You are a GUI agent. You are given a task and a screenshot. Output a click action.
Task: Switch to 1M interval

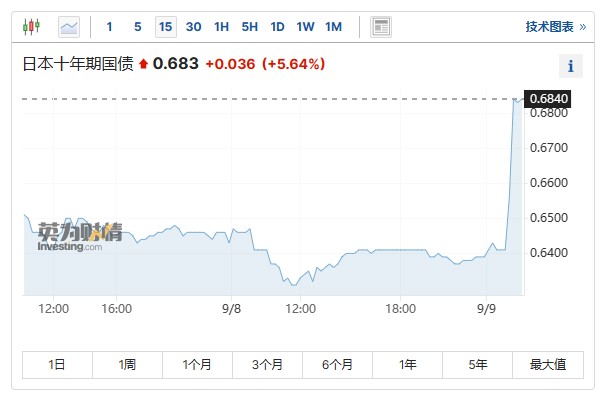click(334, 27)
